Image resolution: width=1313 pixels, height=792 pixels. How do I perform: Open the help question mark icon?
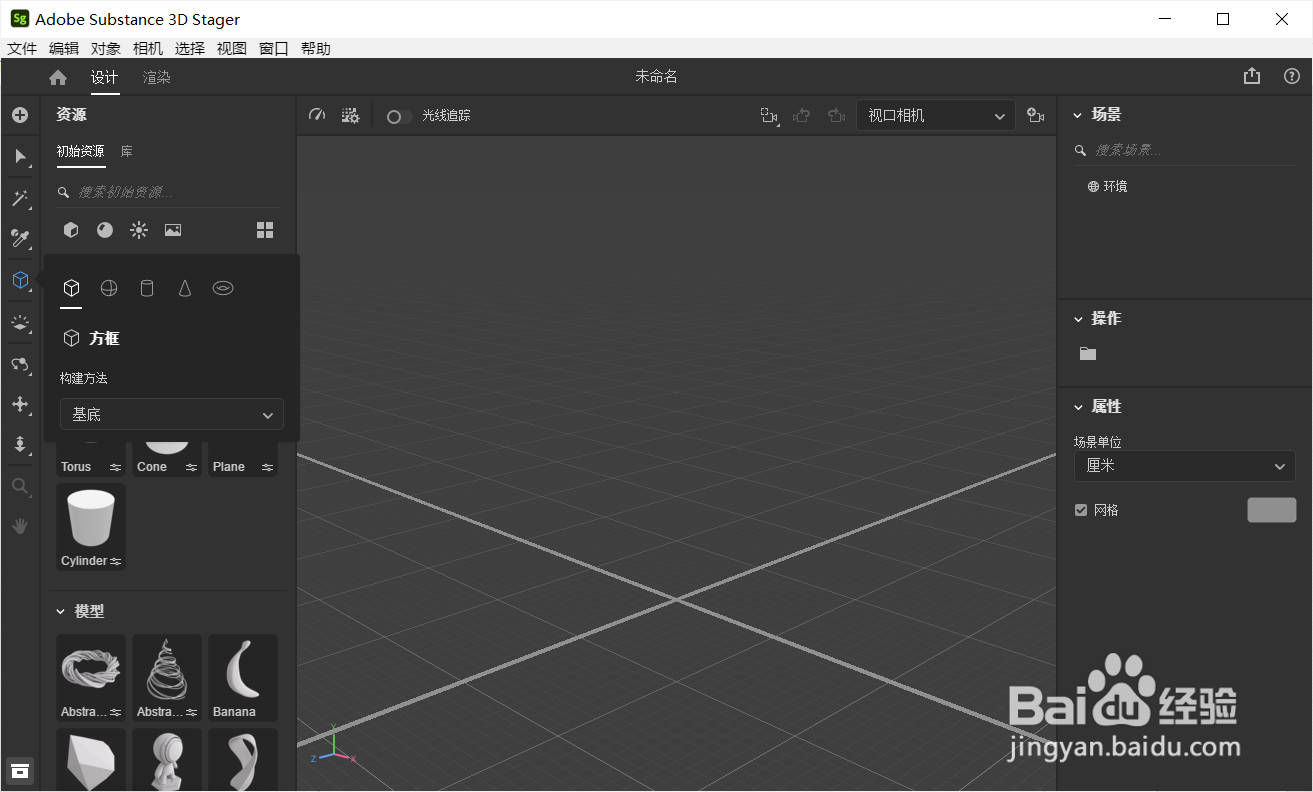1292,76
